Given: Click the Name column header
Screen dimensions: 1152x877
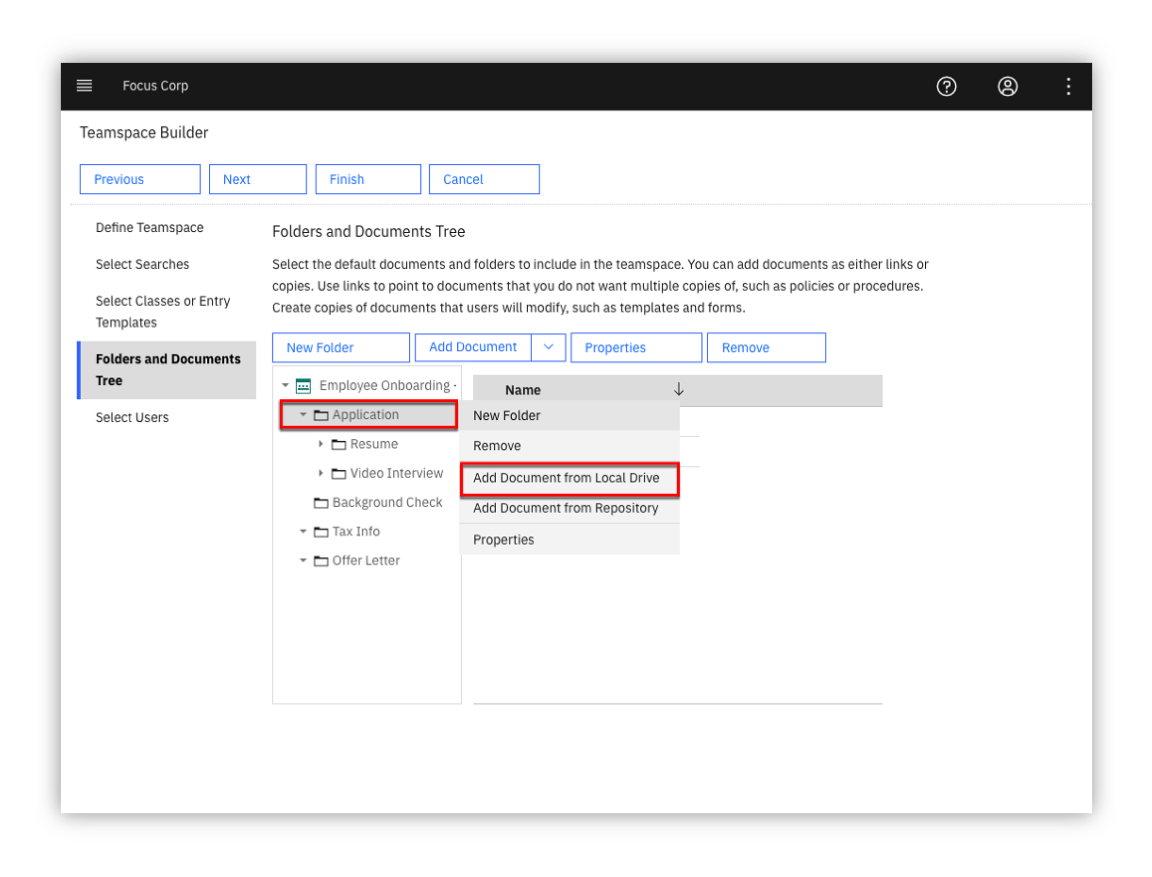Looking at the screenshot, I should pyautogui.click(x=523, y=390).
